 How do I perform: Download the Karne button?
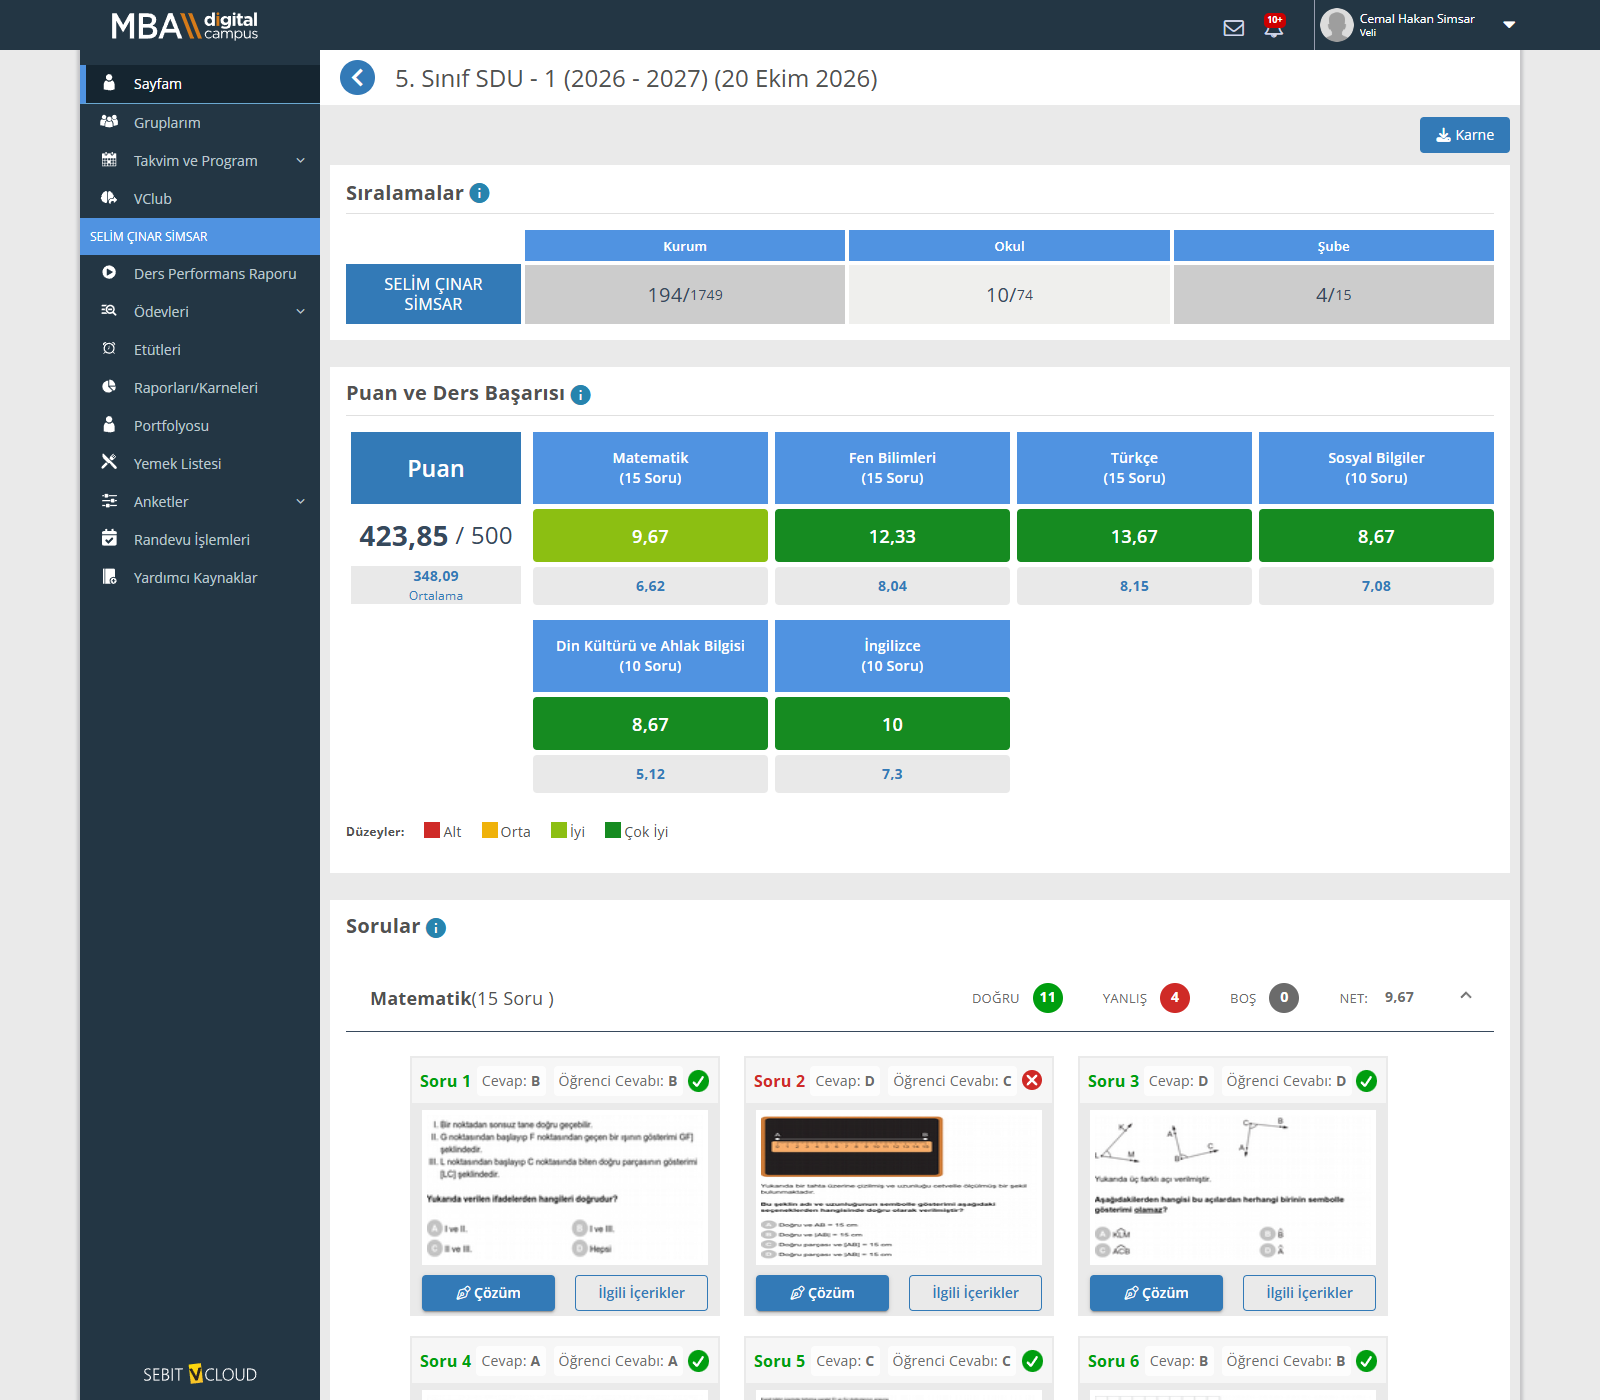coord(1464,135)
